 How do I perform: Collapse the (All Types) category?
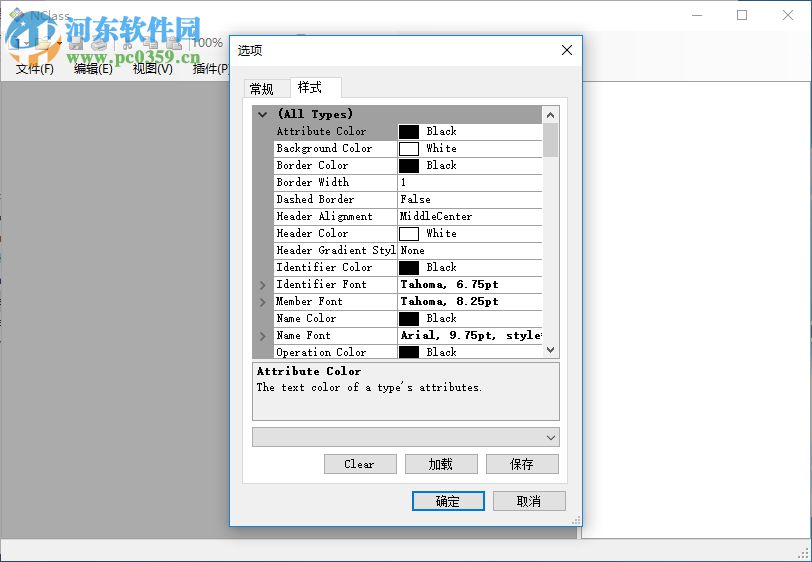coord(263,114)
